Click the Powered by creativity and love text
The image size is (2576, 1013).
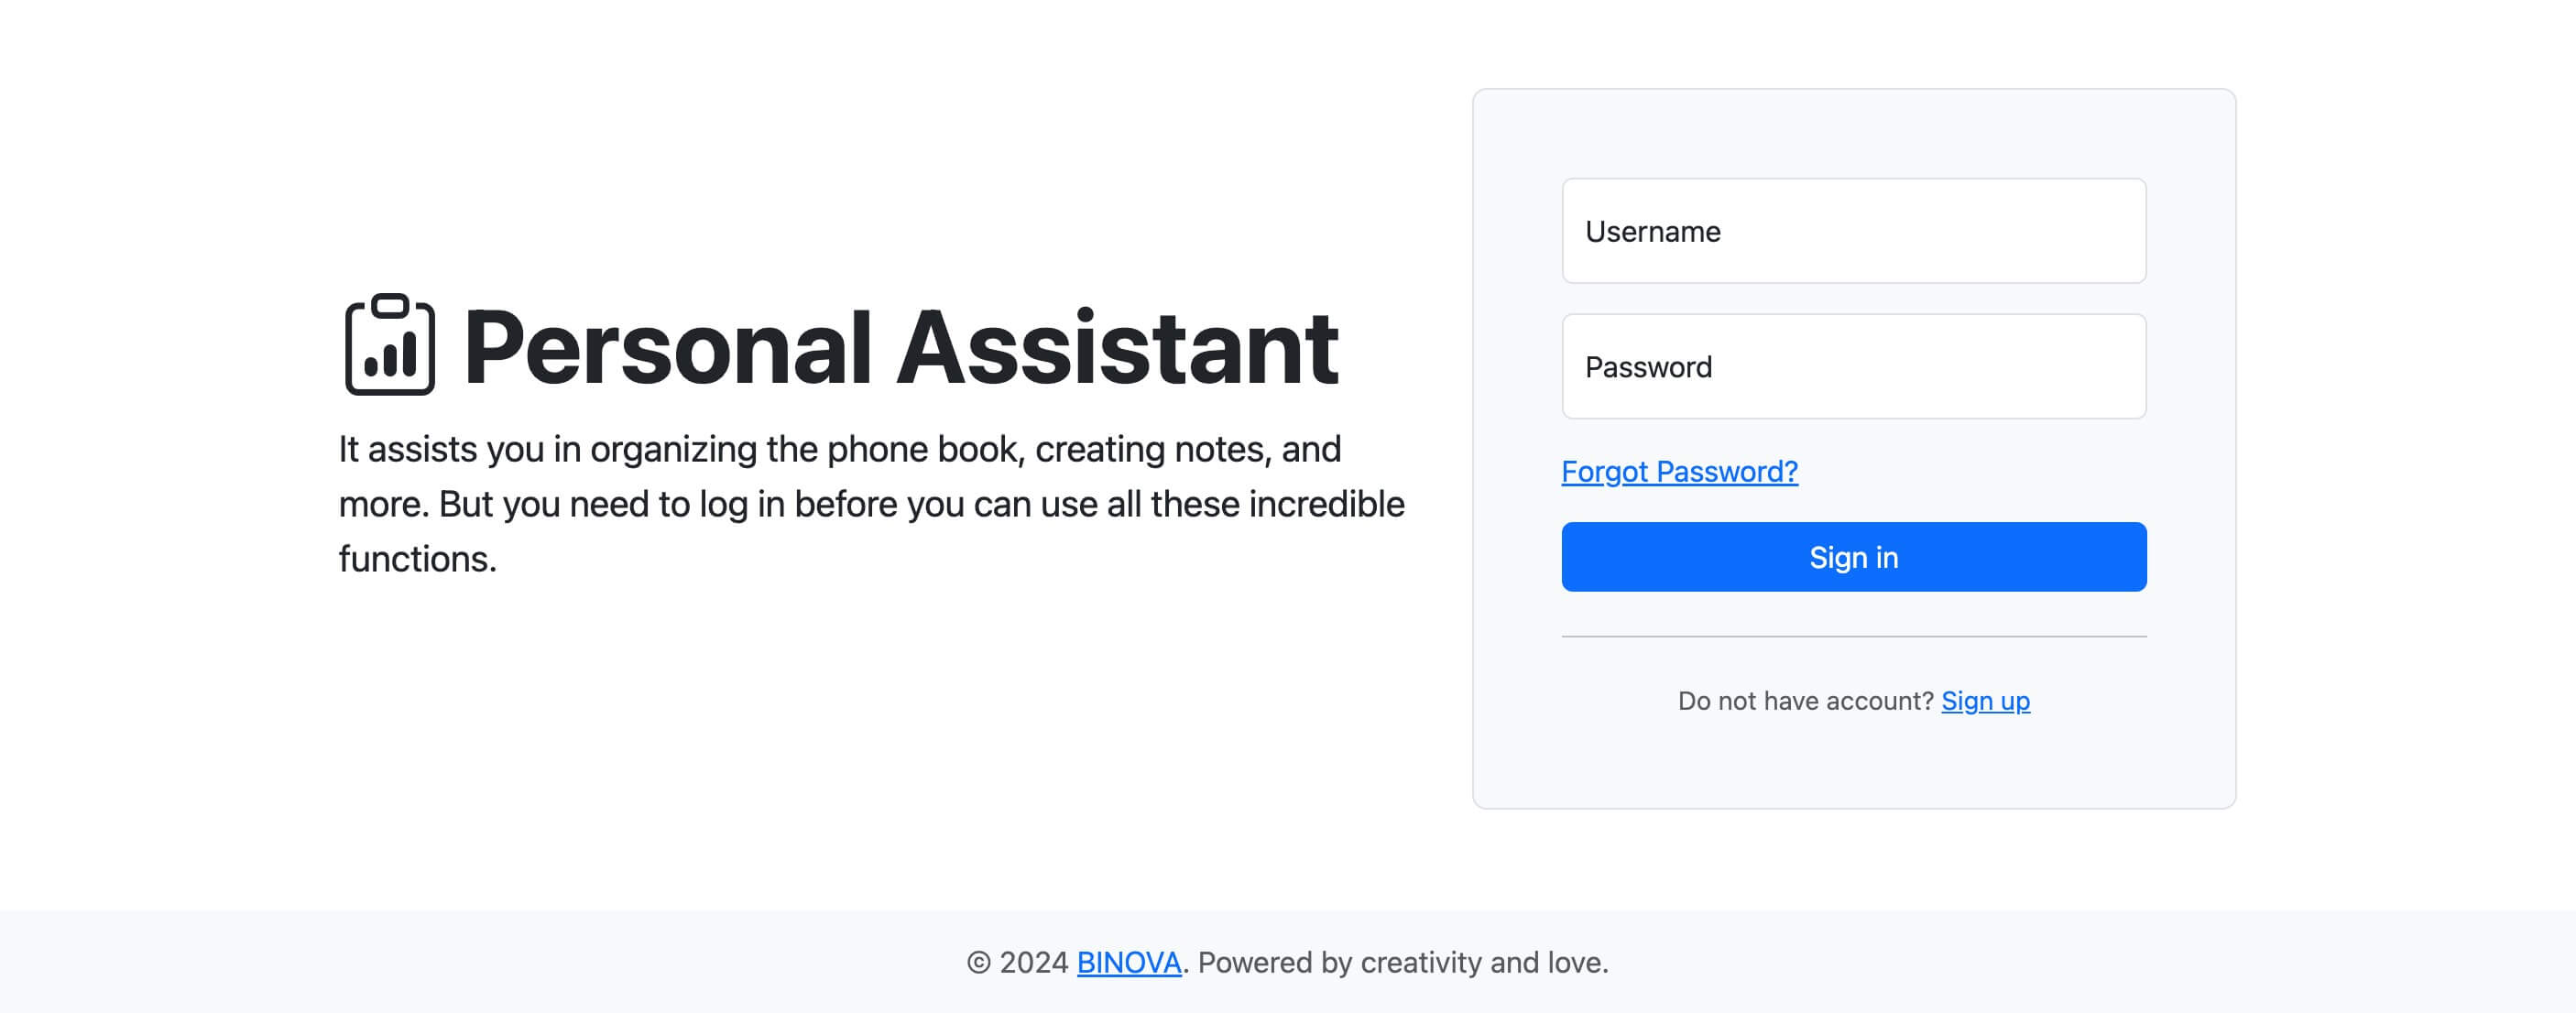click(1403, 962)
